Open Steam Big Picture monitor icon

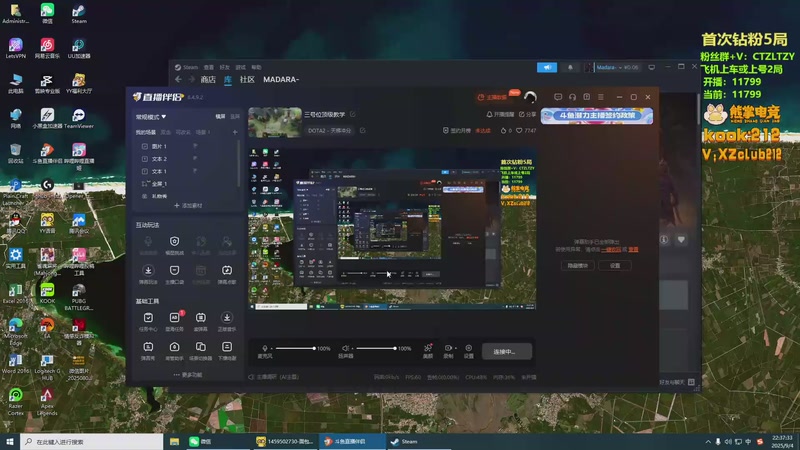pyautogui.click(x=652, y=67)
